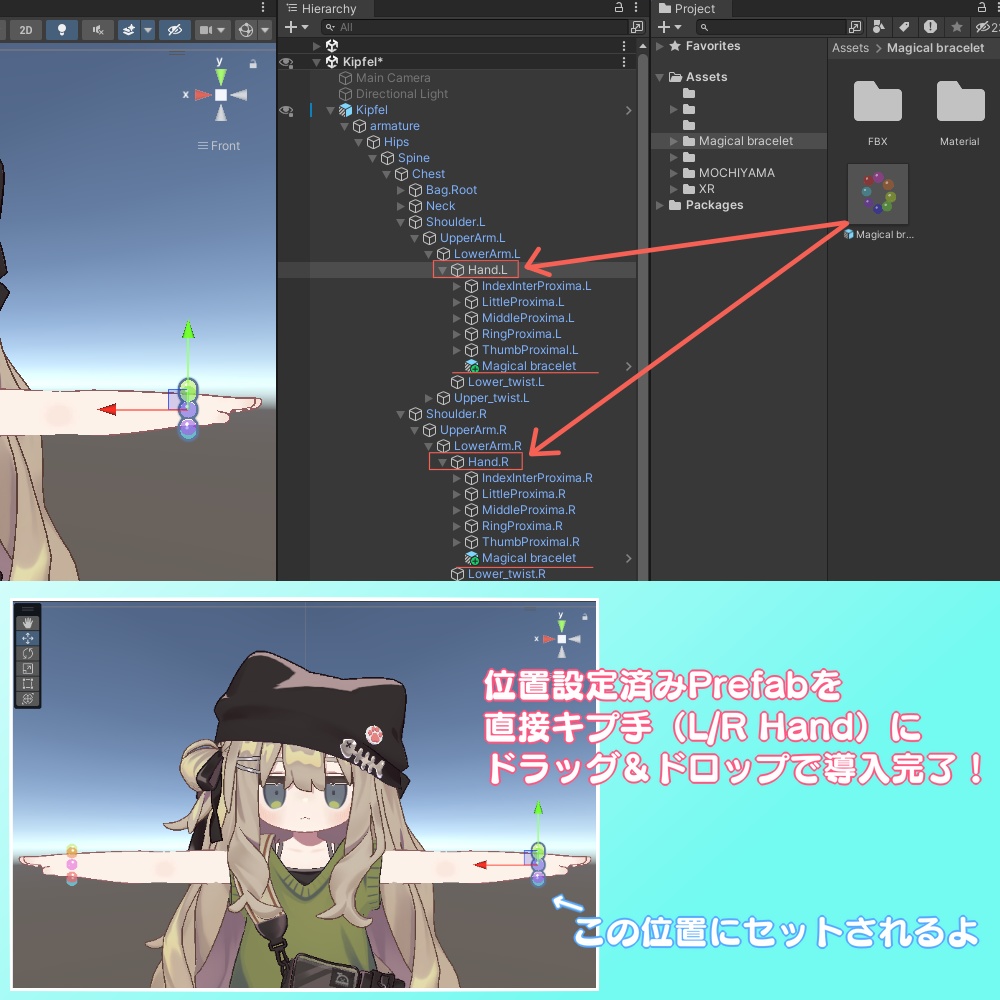Viewport: 1000px width, 1000px height.
Task: Click the padlock icon on the Project panel
Action: [x=981, y=8]
